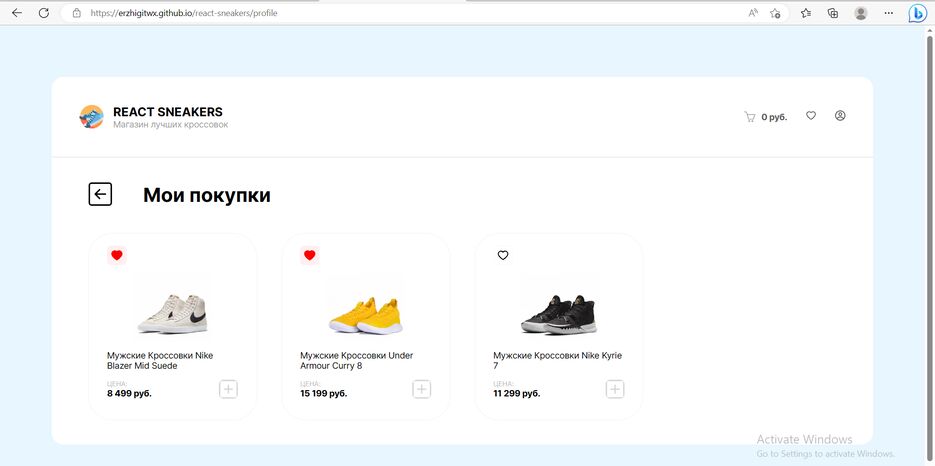This screenshot has width=935, height=466.
Task: Click the REACT SNEAKERS title
Action: (x=168, y=112)
